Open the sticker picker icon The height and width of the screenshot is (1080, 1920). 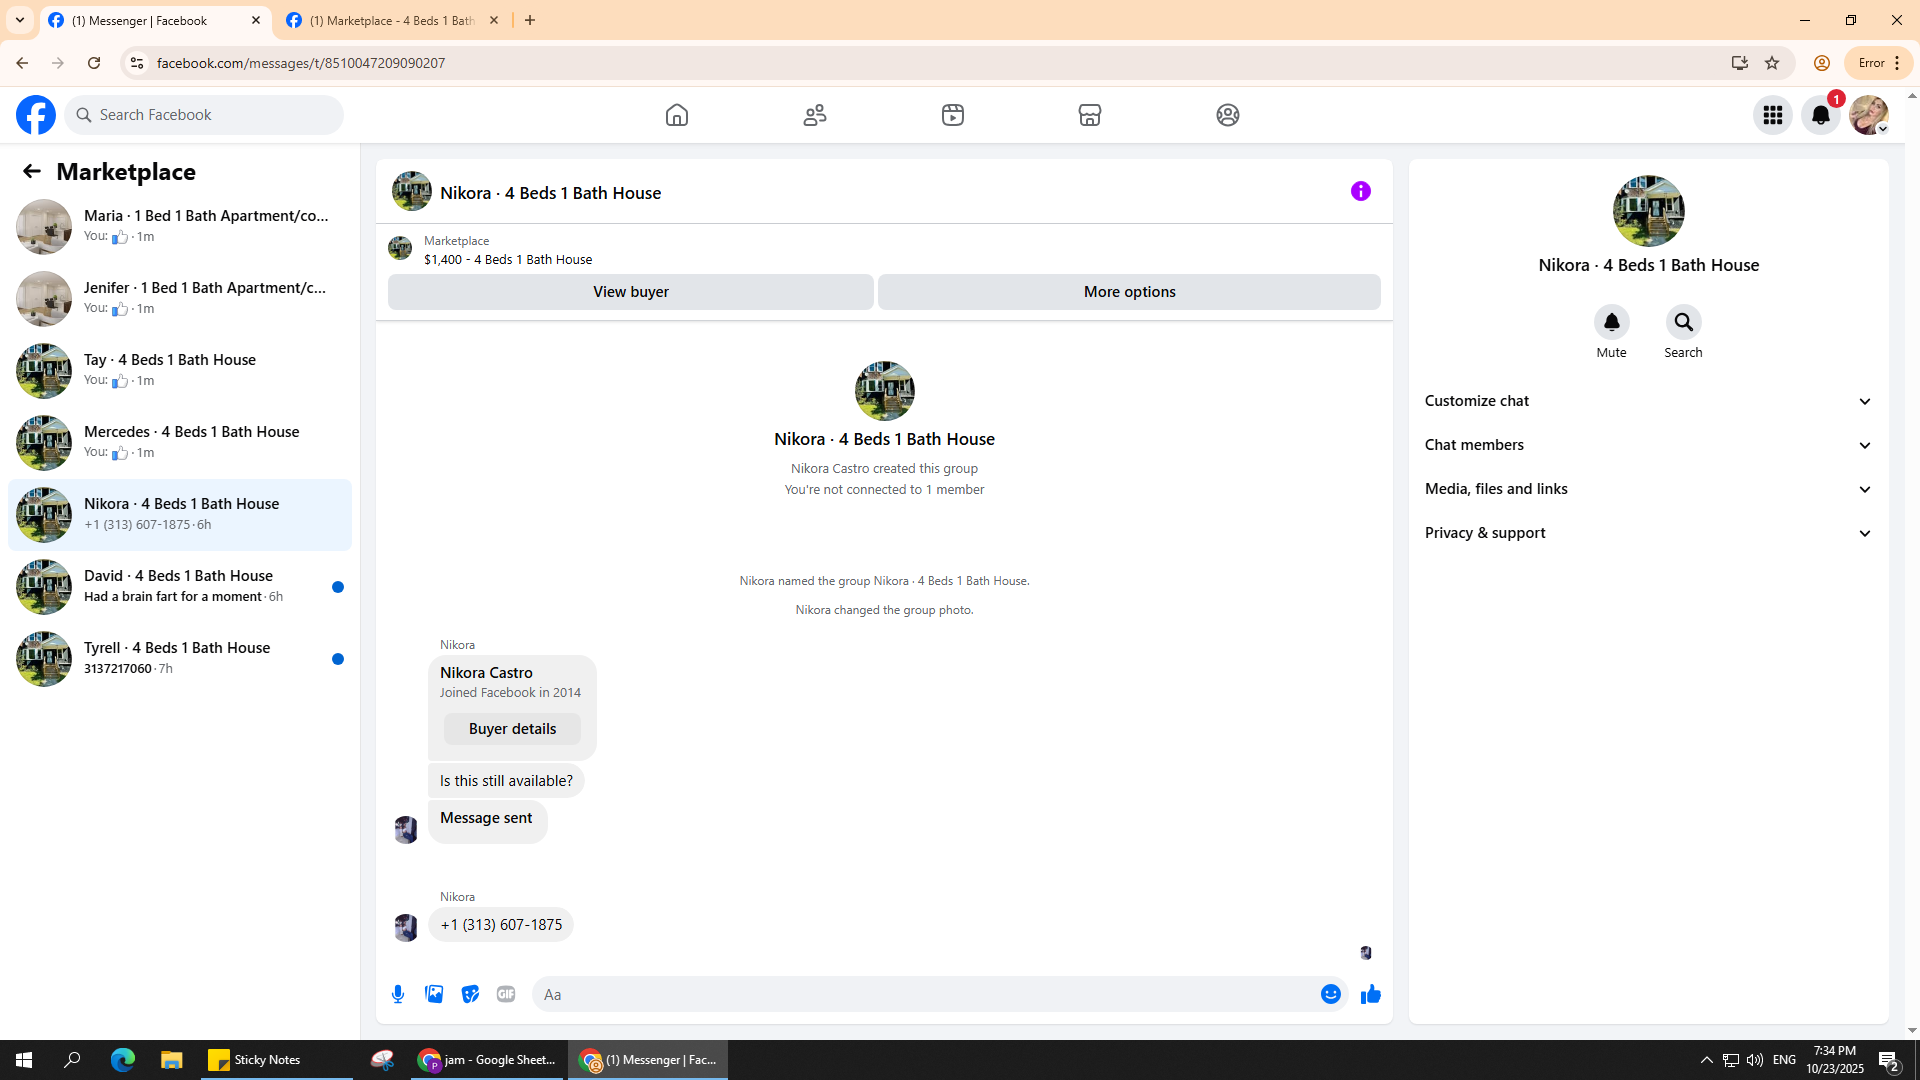[470, 994]
